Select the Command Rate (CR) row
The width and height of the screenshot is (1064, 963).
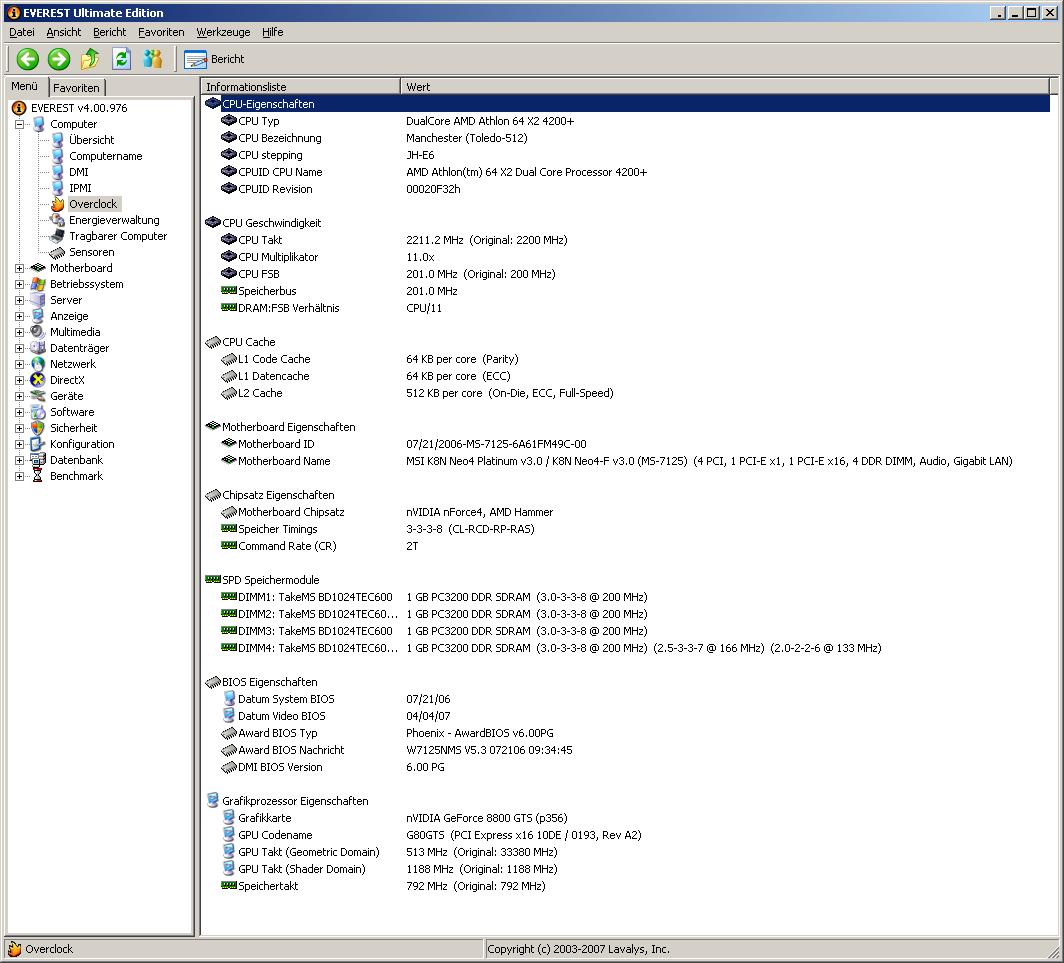(x=626, y=546)
